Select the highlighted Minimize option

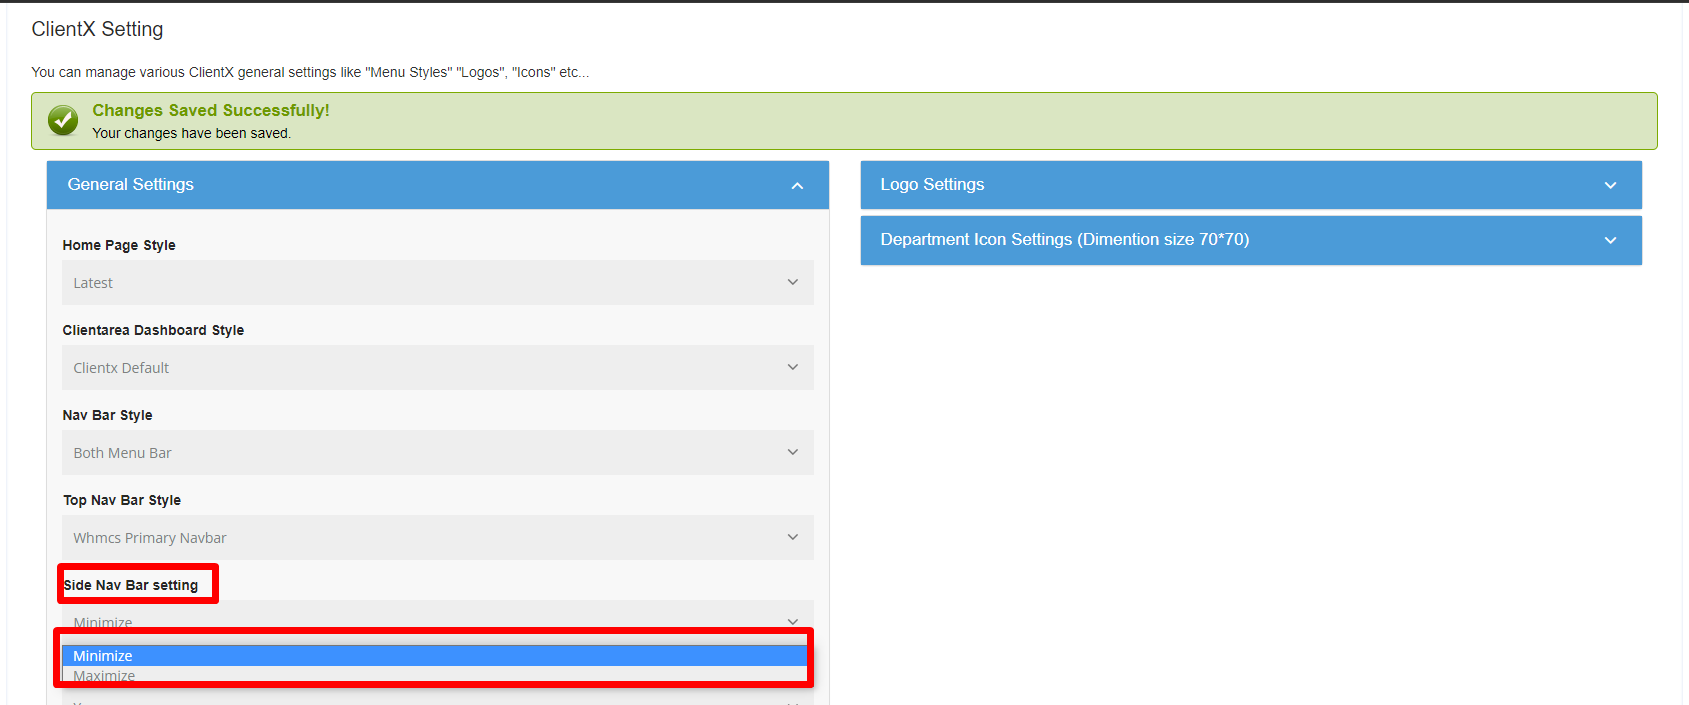(x=434, y=656)
